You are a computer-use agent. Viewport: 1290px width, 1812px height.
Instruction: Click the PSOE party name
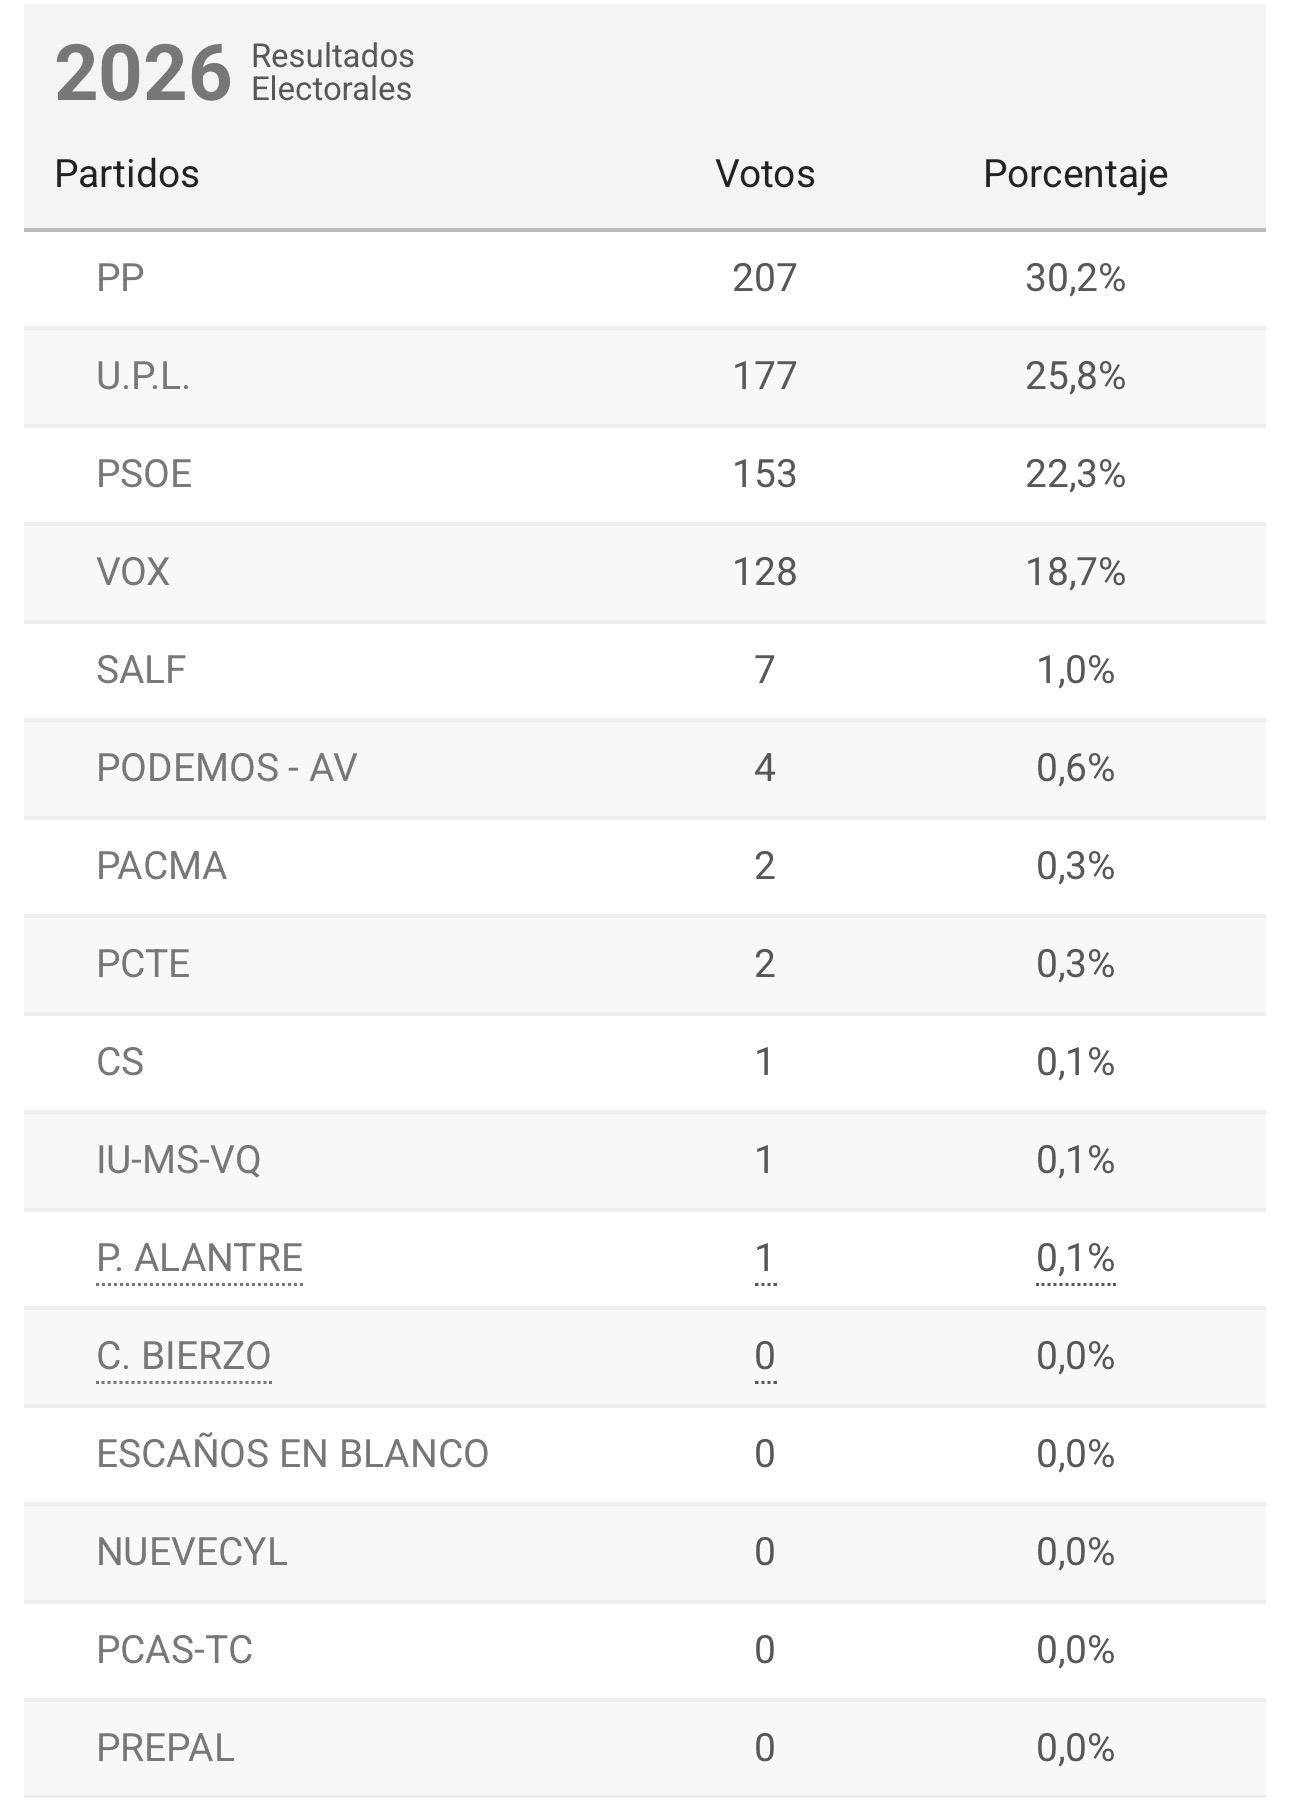click(144, 474)
